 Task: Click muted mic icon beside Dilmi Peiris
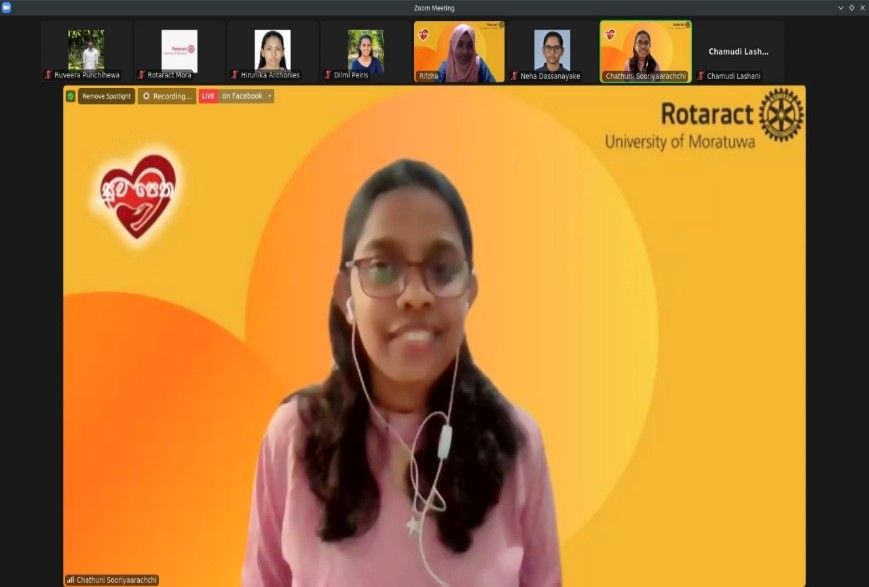point(327,75)
